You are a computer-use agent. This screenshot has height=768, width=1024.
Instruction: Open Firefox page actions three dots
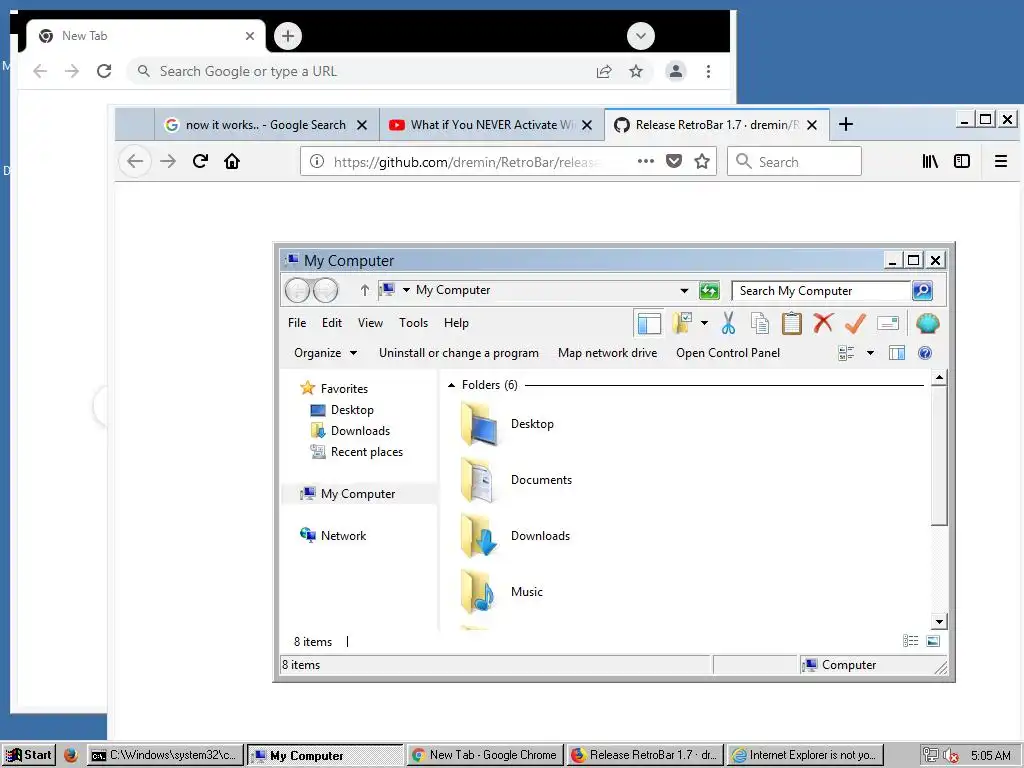(646, 161)
